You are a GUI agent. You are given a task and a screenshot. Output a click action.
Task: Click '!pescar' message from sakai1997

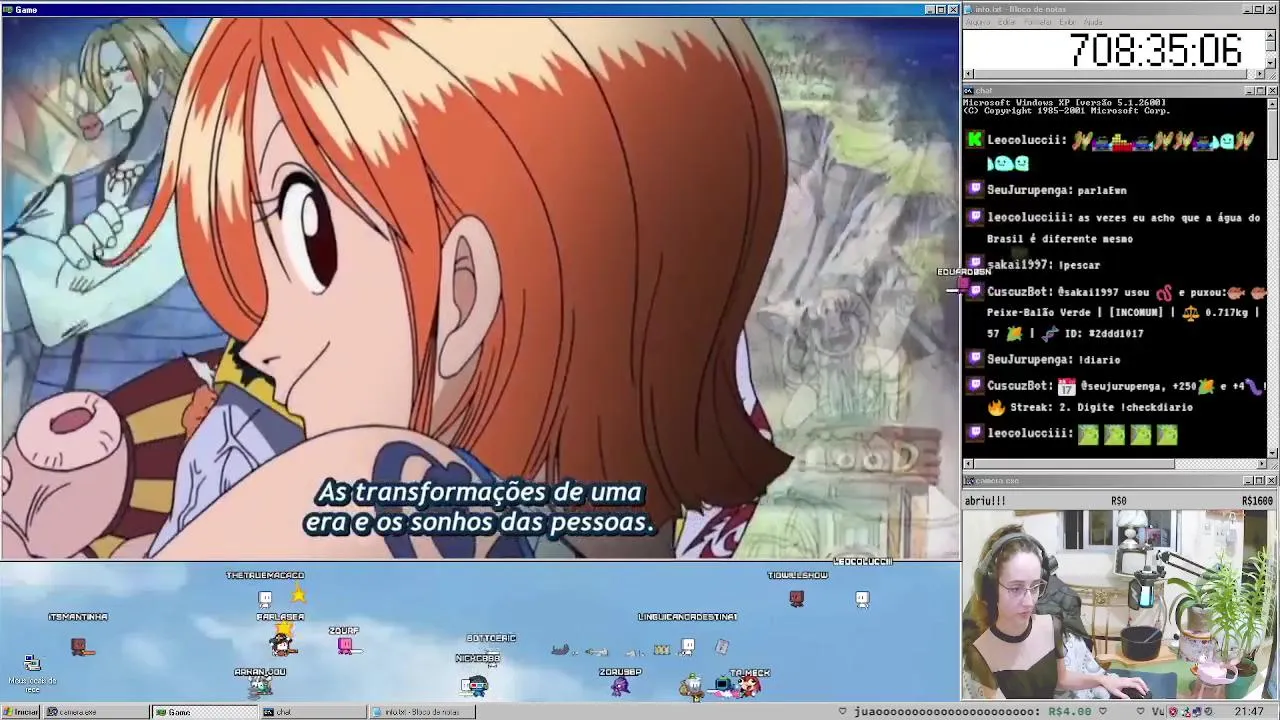click(x=1079, y=265)
